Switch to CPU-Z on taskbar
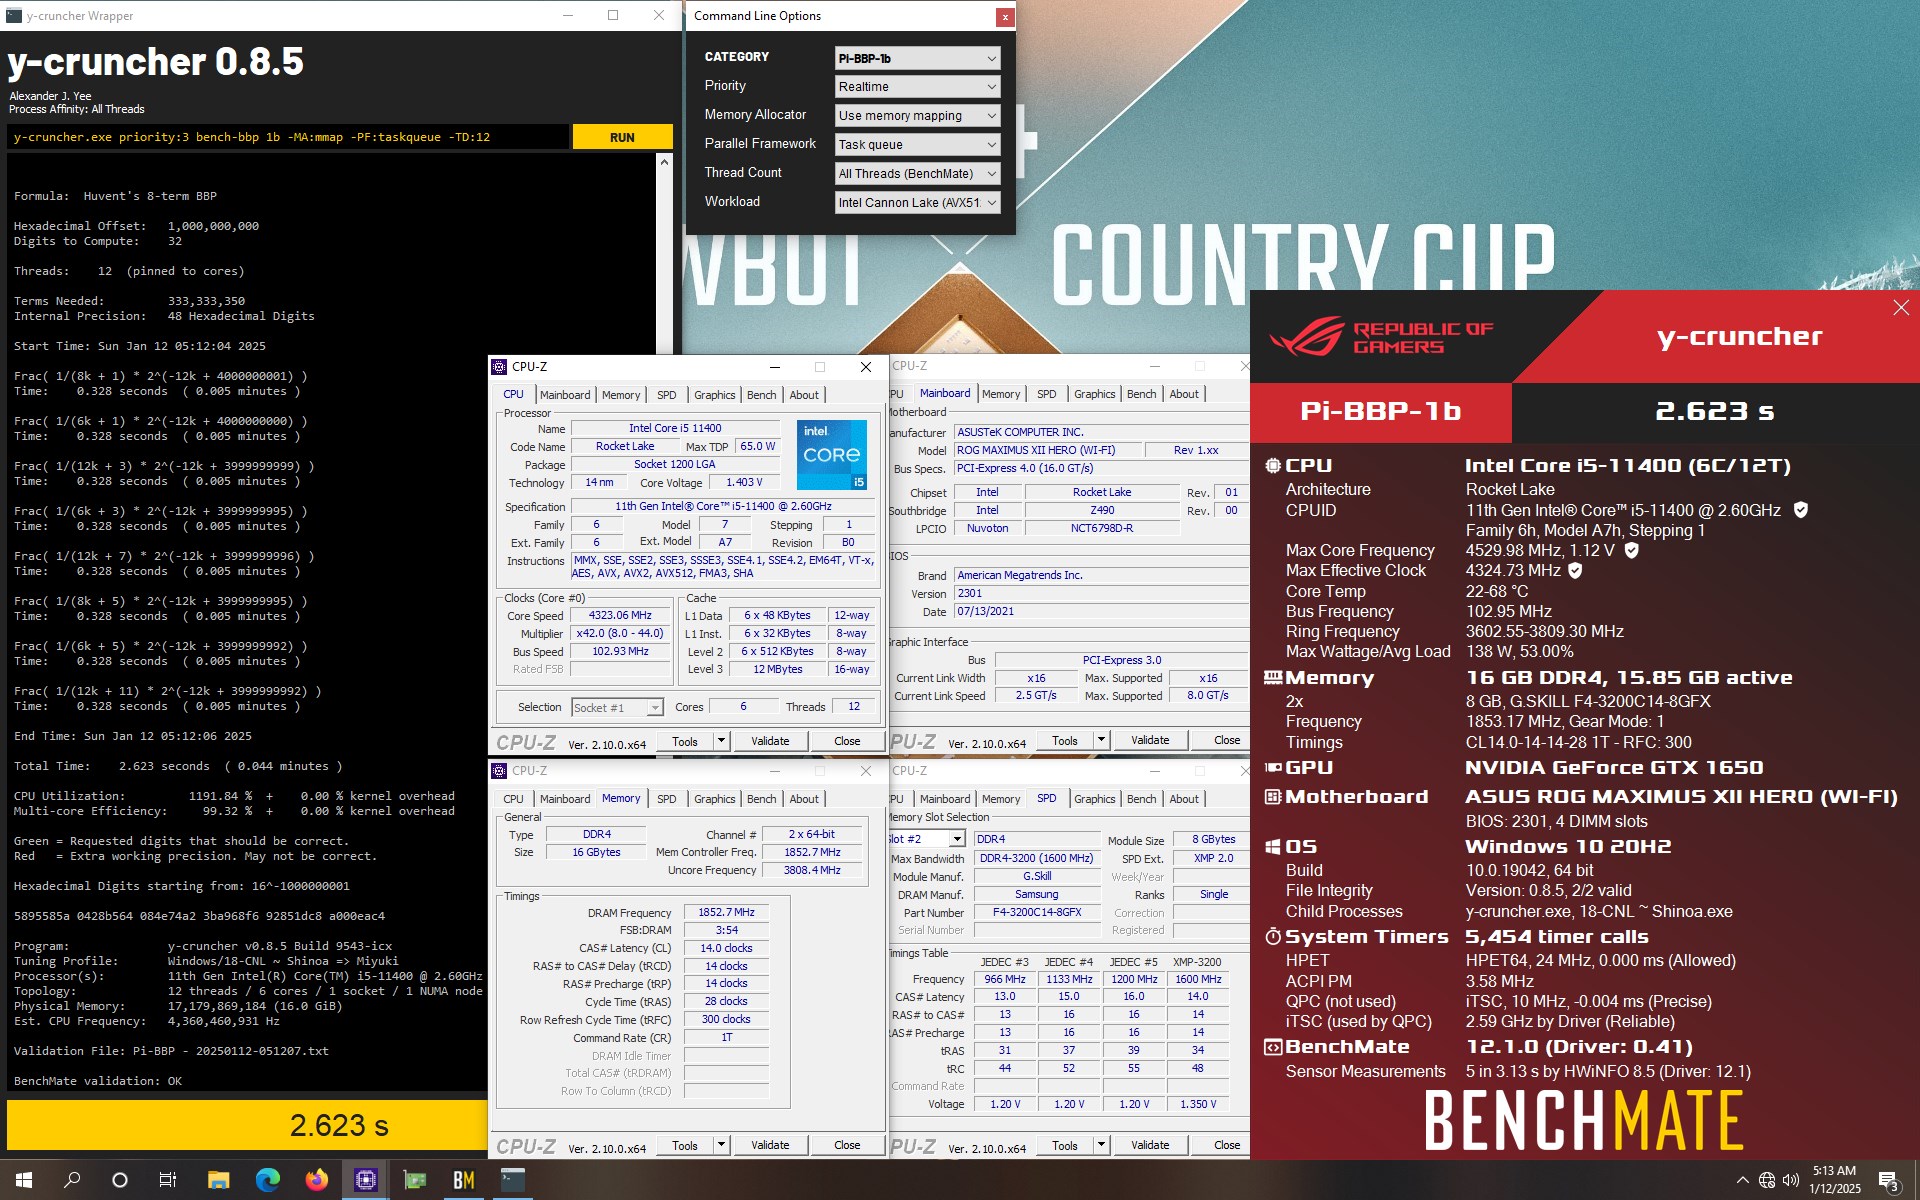This screenshot has height=1200, width=1920. pos(365,1180)
